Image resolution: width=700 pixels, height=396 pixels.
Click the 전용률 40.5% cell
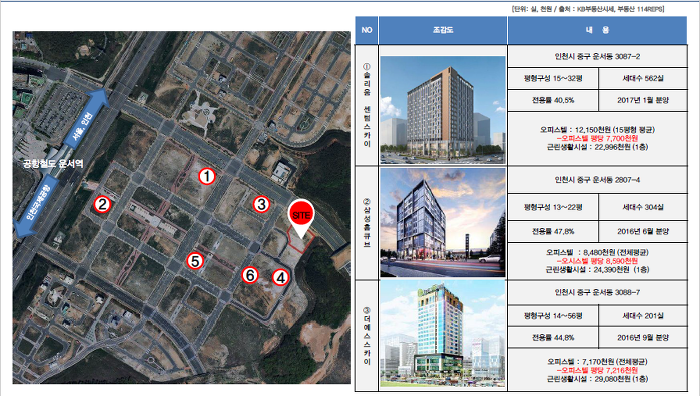click(x=553, y=100)
